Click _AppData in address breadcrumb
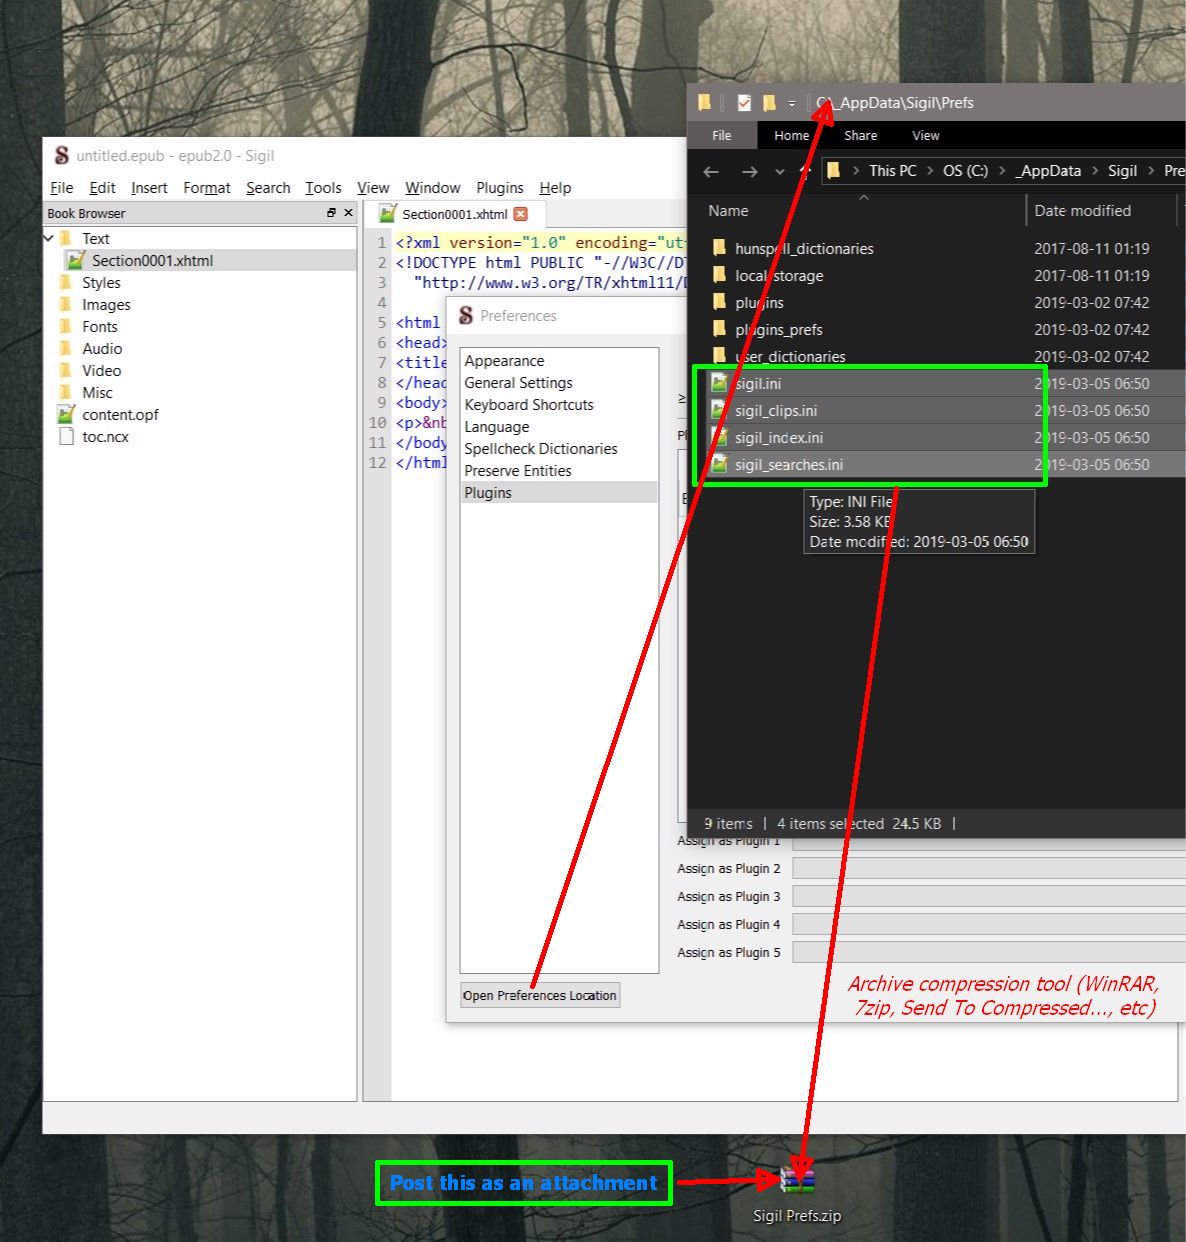The image size is (1186, 1242). point(1048,171)
